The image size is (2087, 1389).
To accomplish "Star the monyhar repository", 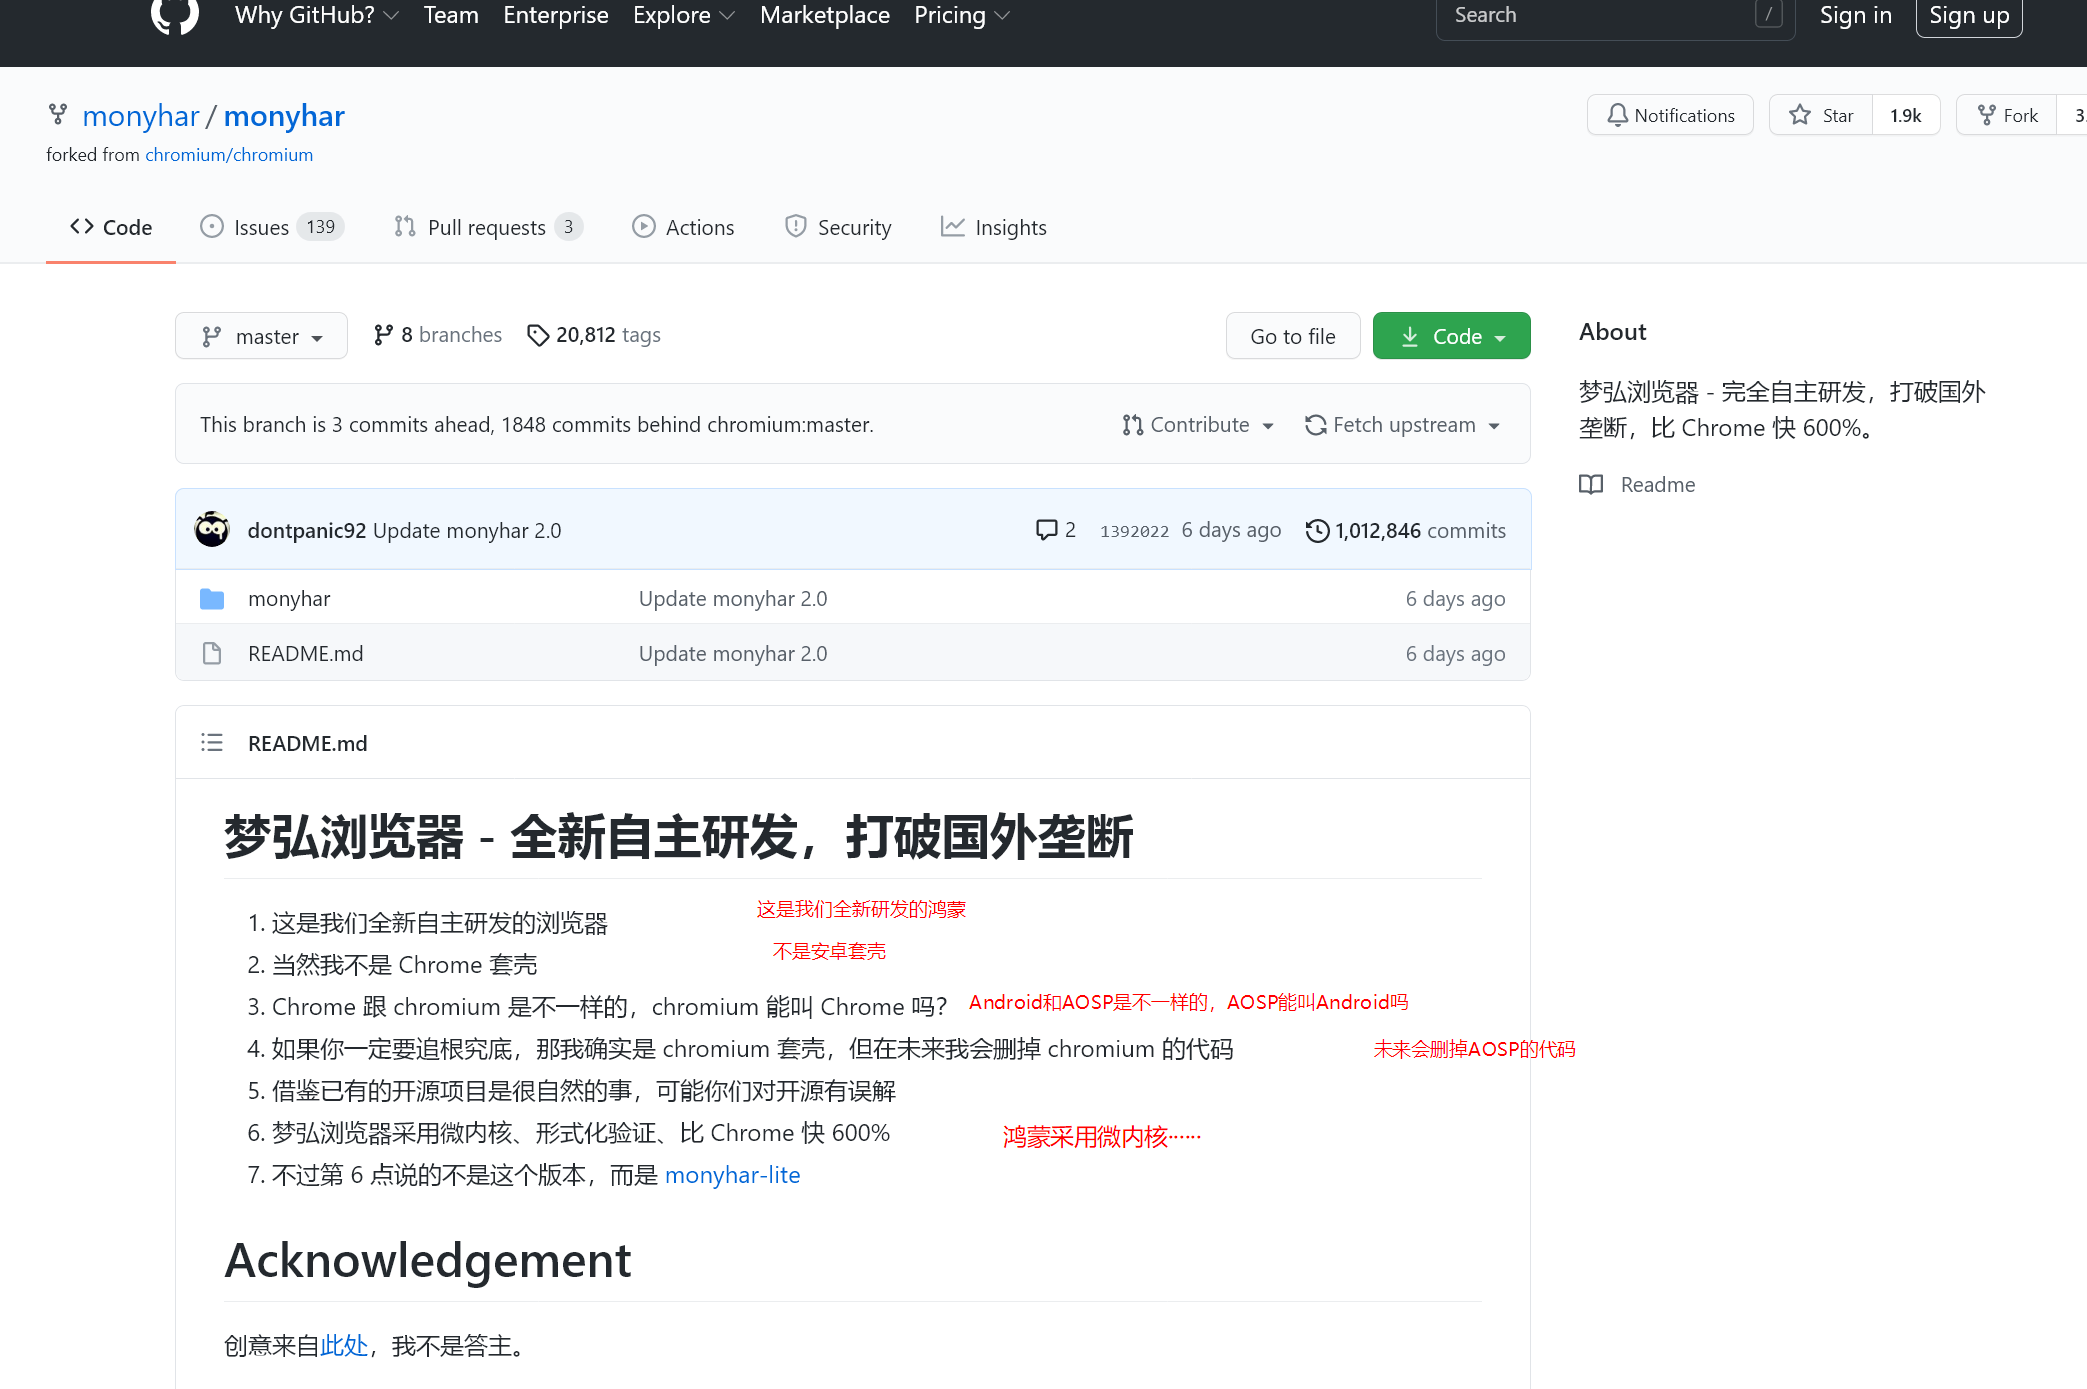I will tap(1820, 114).
